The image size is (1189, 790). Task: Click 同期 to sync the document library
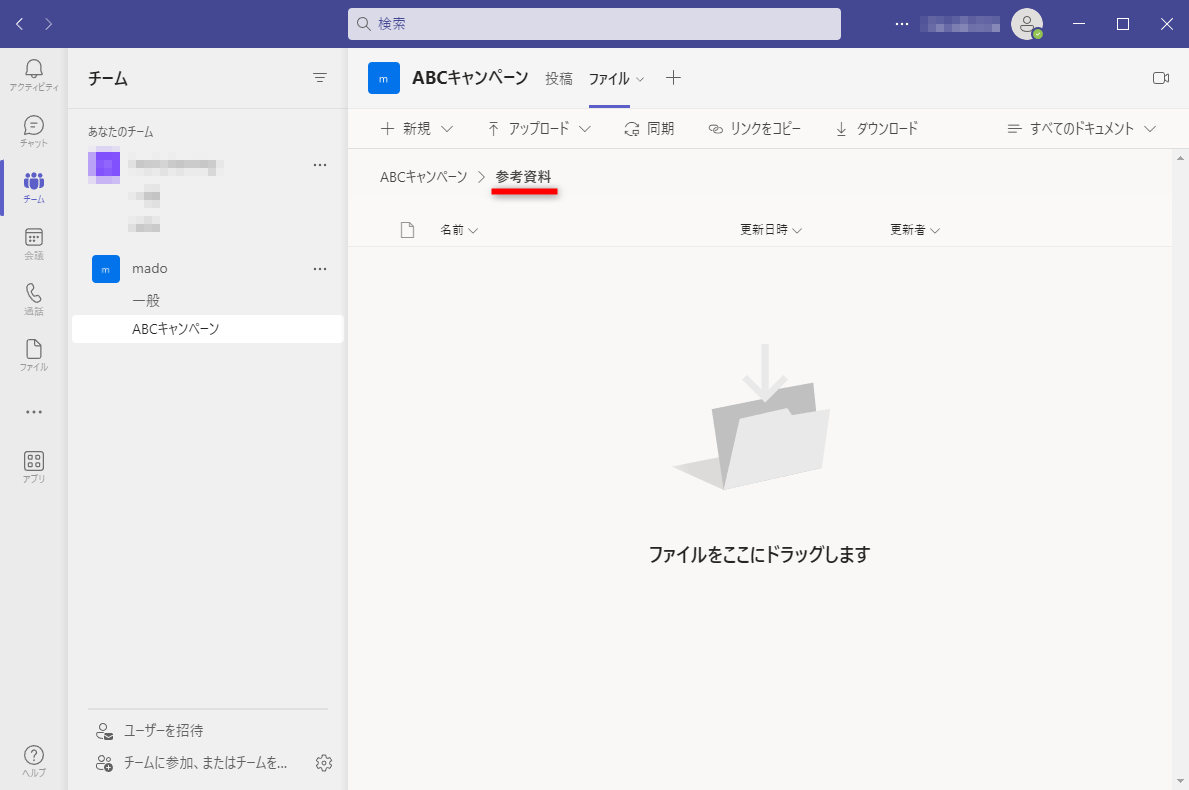tap(649, 128)
